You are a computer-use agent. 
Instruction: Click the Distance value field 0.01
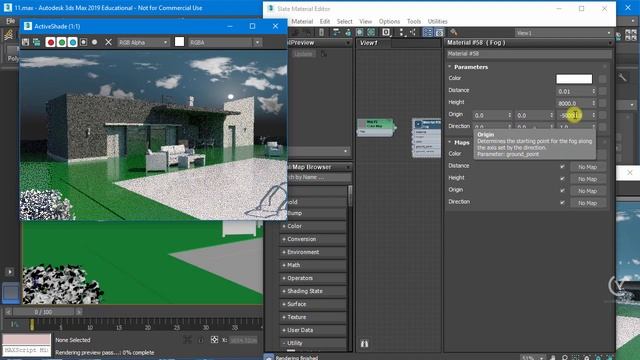(x=573, y=91)
